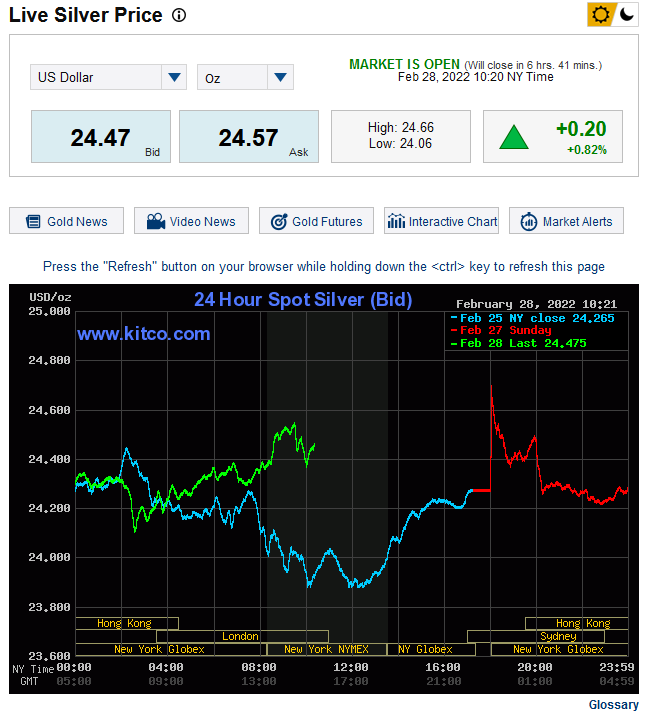Click the Feb 27 Sunday legend entry
Screen dimensions: 652x713
click(501, 330)
